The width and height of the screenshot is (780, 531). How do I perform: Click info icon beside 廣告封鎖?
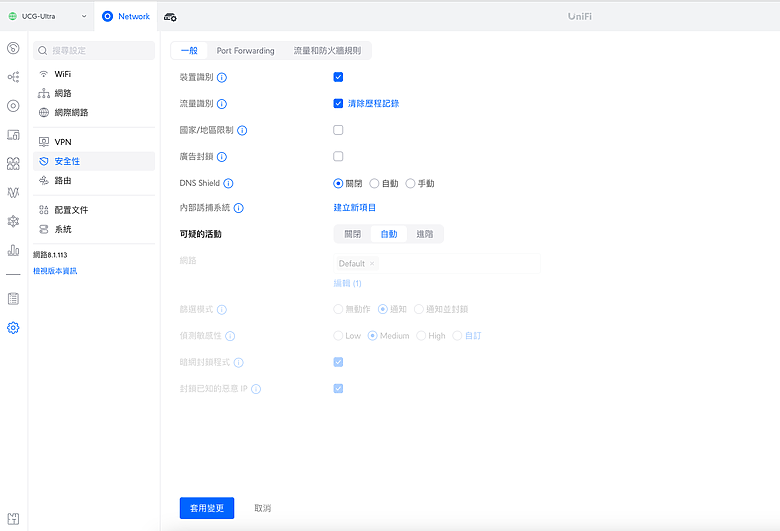point(222,157)
